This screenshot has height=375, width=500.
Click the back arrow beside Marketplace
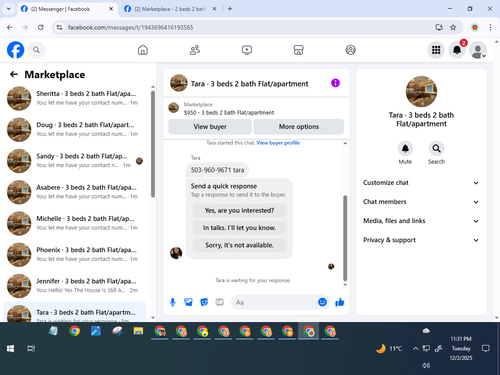(14, 74)
